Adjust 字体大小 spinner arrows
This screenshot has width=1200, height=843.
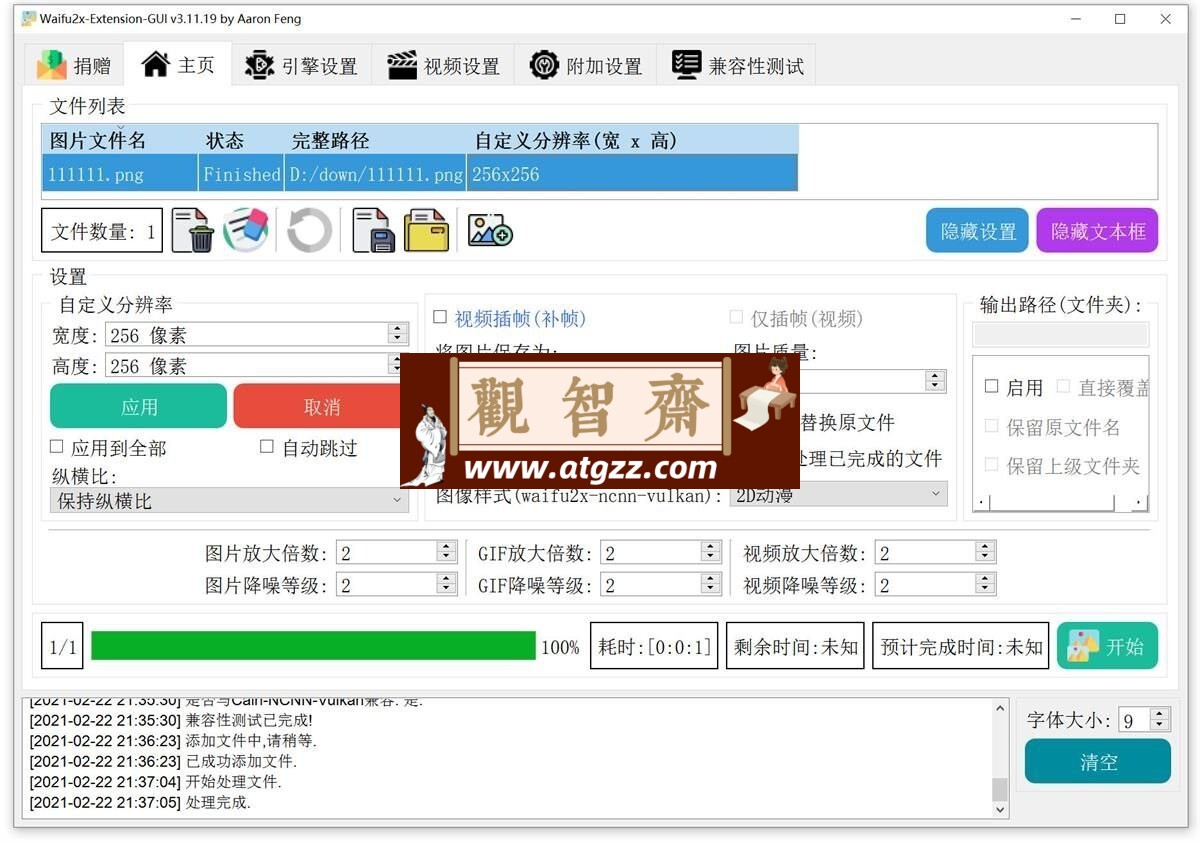[1159, 719]
